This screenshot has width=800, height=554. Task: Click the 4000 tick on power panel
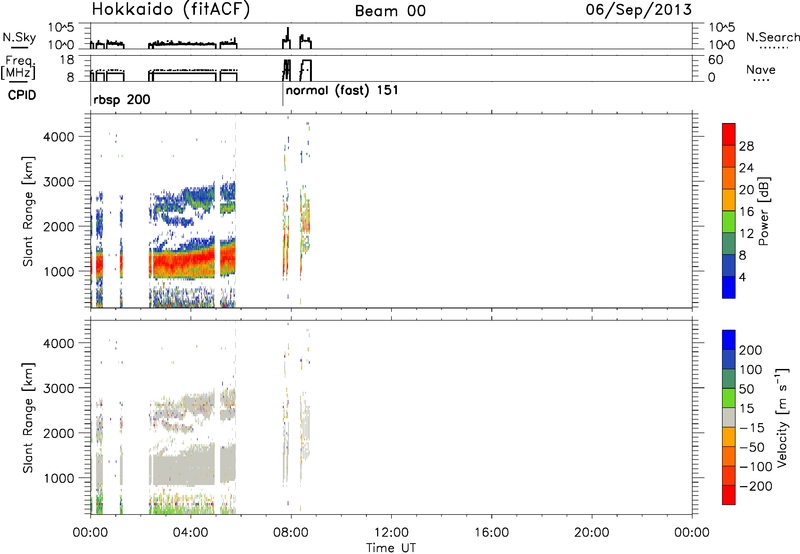coord(59,137)
